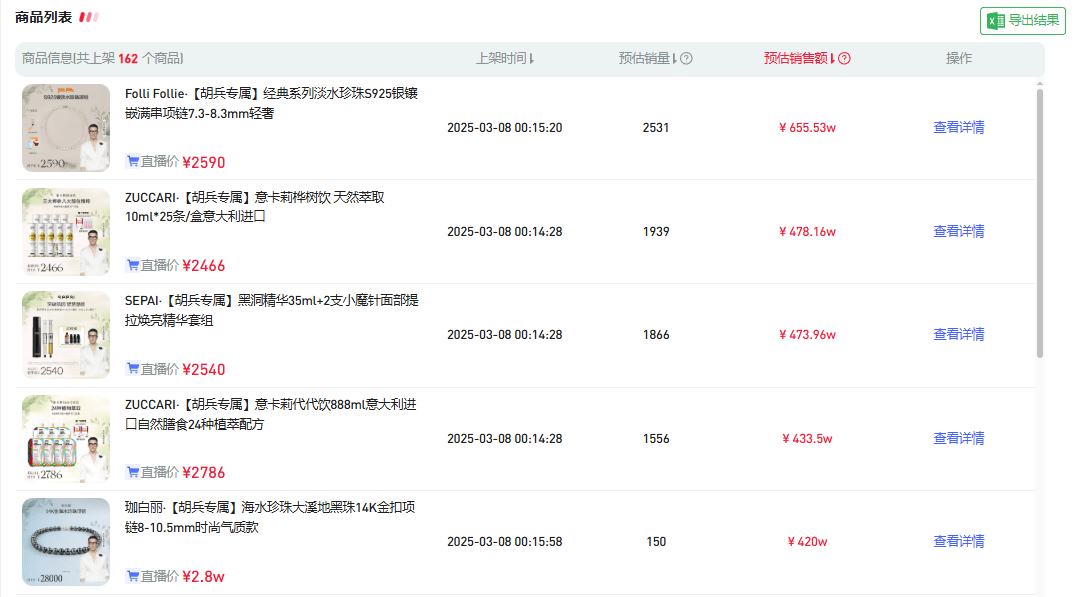1077x597 pixels.
Task: Click the help icon beside 预估销售额
Action: click(844, 59)
